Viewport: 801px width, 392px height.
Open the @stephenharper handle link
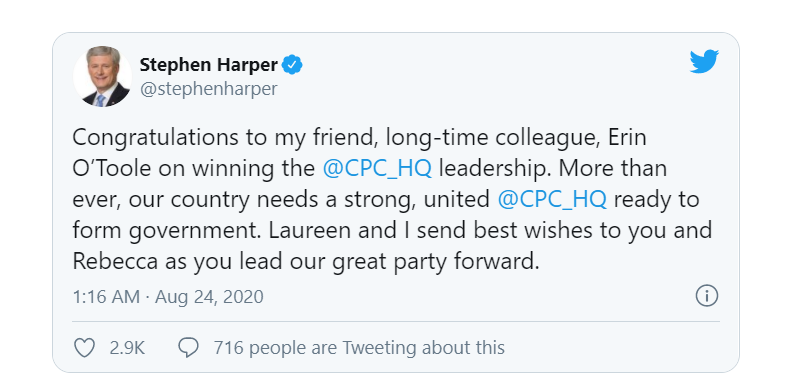tap(208, 89)
